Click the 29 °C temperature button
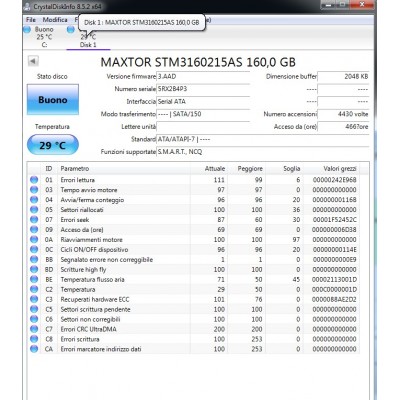The width and height of the screenshot is (400, 400). [53, 145]
